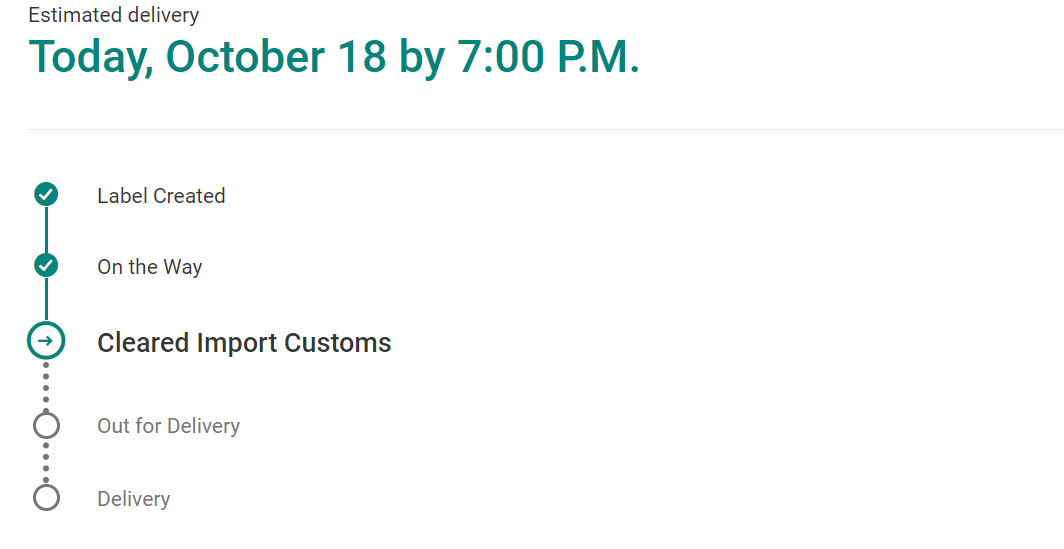This screenshot has width=1064, height=549.
Task: Click solid line below the On the Way checkmark
Action: point(46,299)
